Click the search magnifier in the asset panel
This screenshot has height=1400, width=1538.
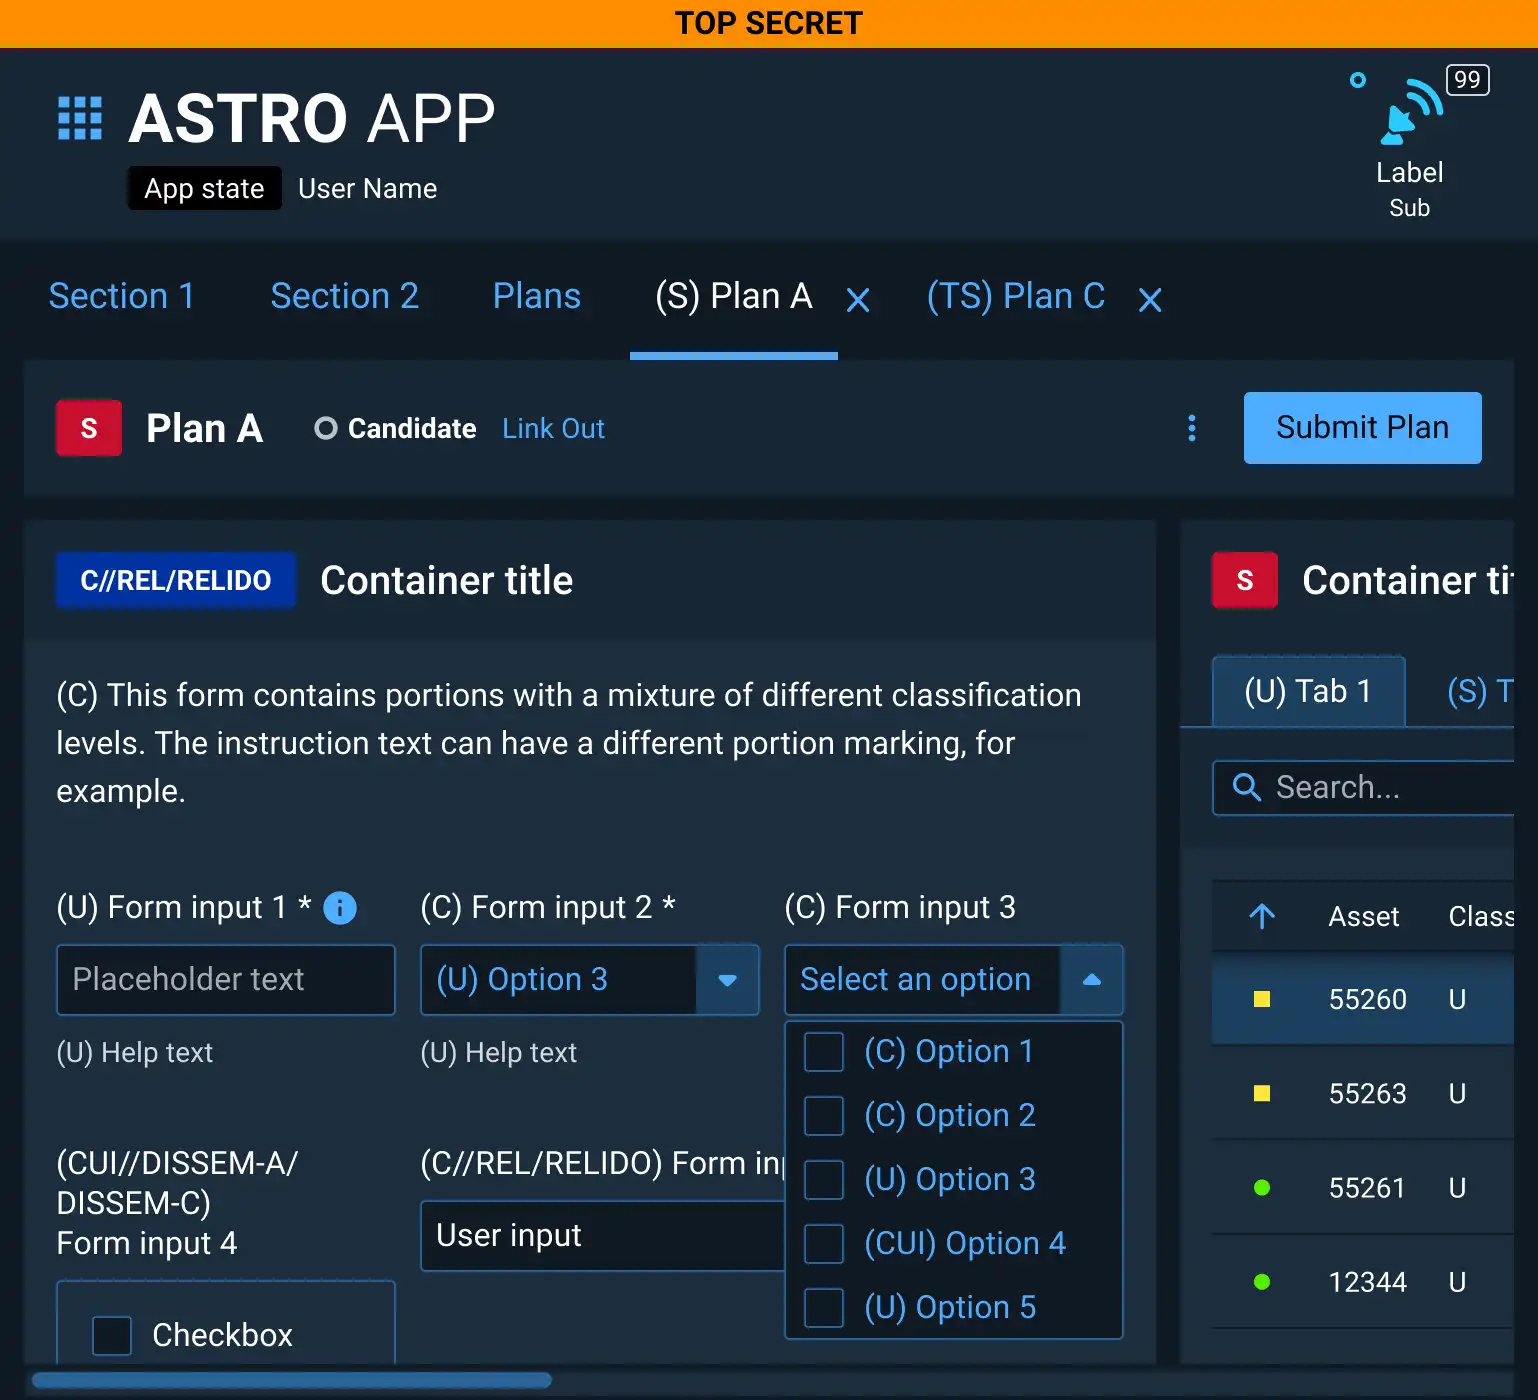click(1246, 788)
